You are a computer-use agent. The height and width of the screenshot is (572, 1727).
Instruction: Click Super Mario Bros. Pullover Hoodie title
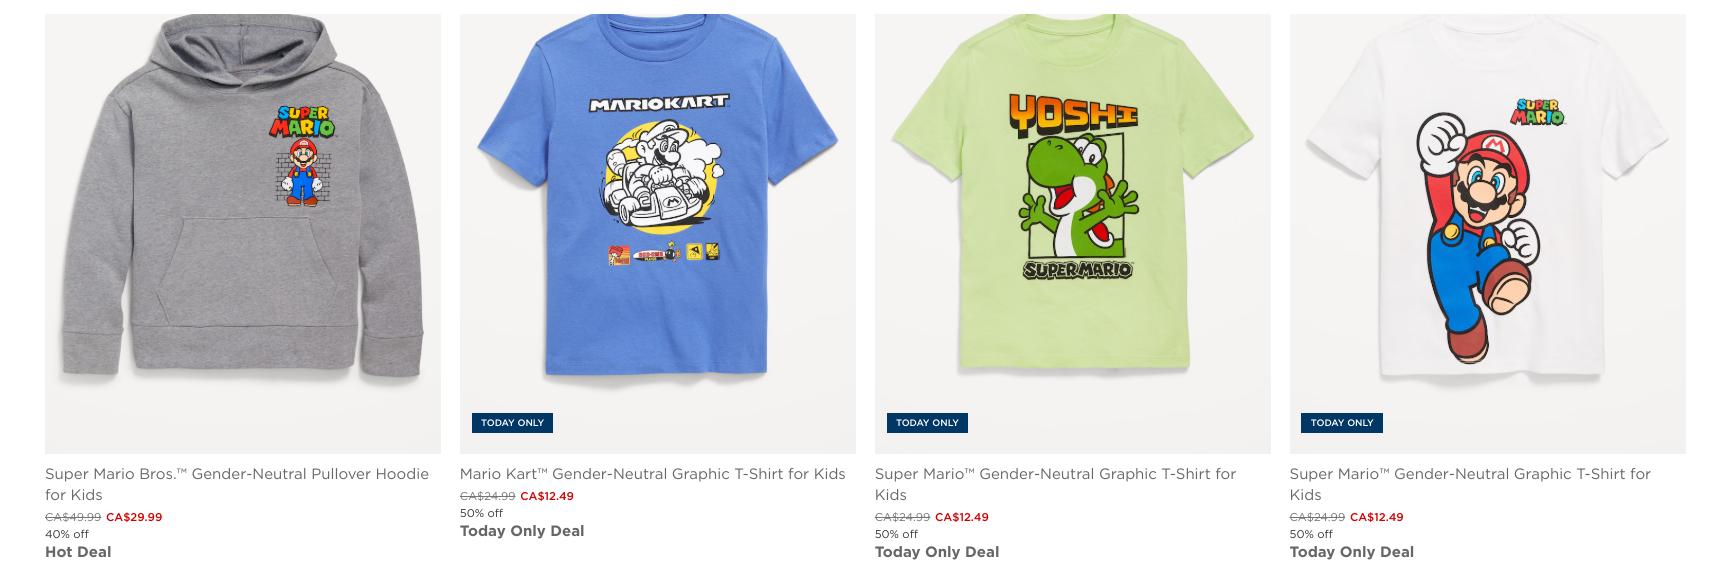click(237, 484)
